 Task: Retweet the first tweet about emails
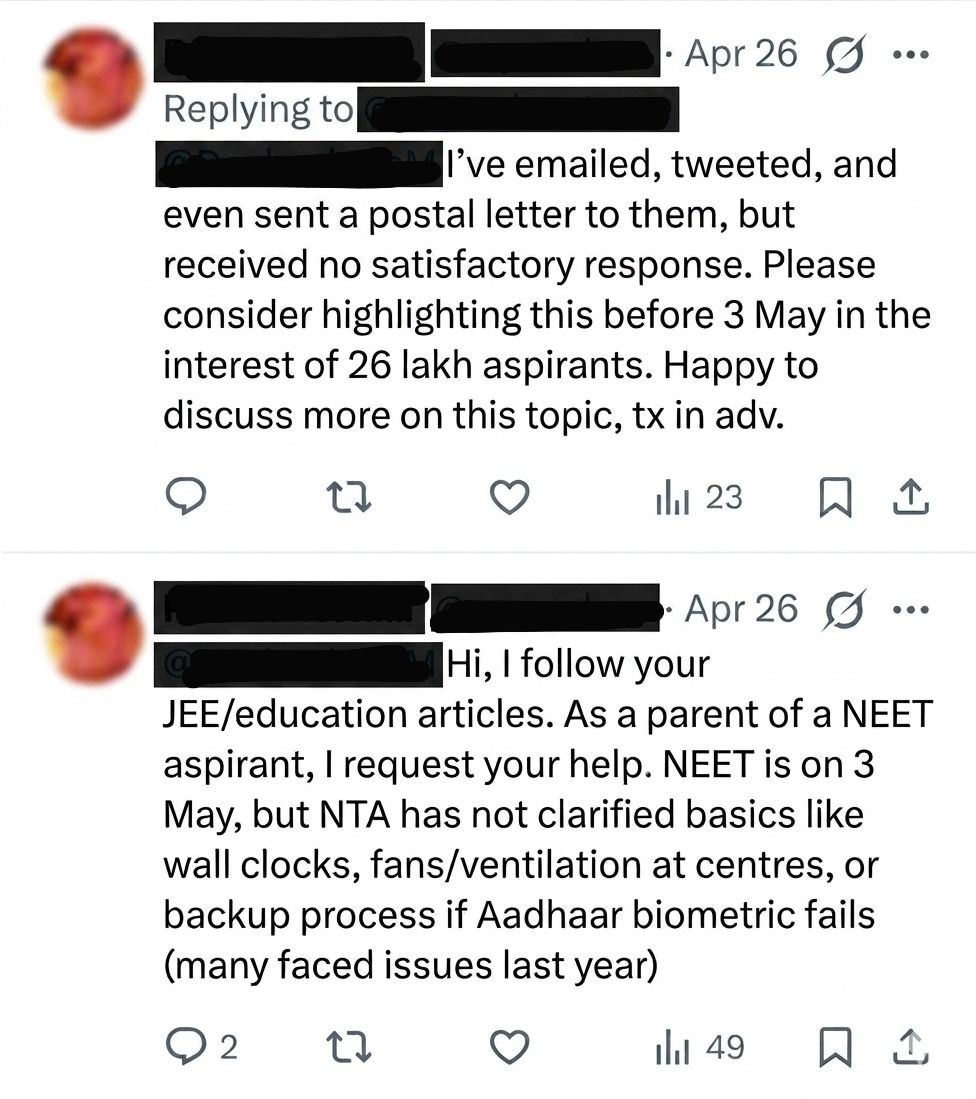point(351,496)
